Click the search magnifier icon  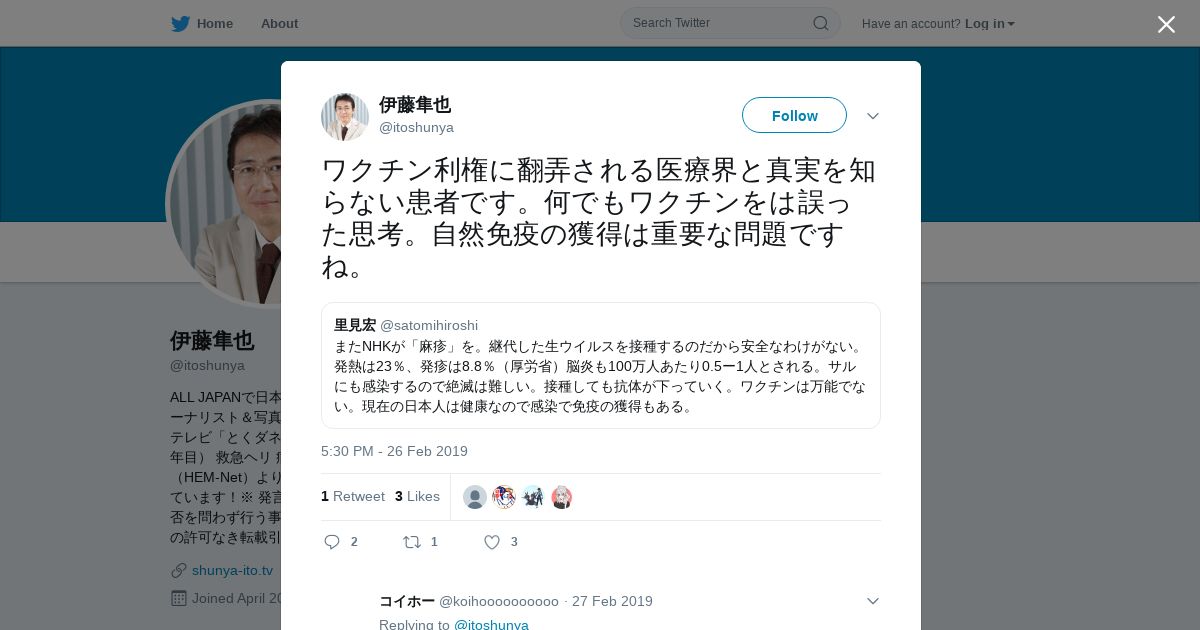pyautogui.click(x=820, y=23)
